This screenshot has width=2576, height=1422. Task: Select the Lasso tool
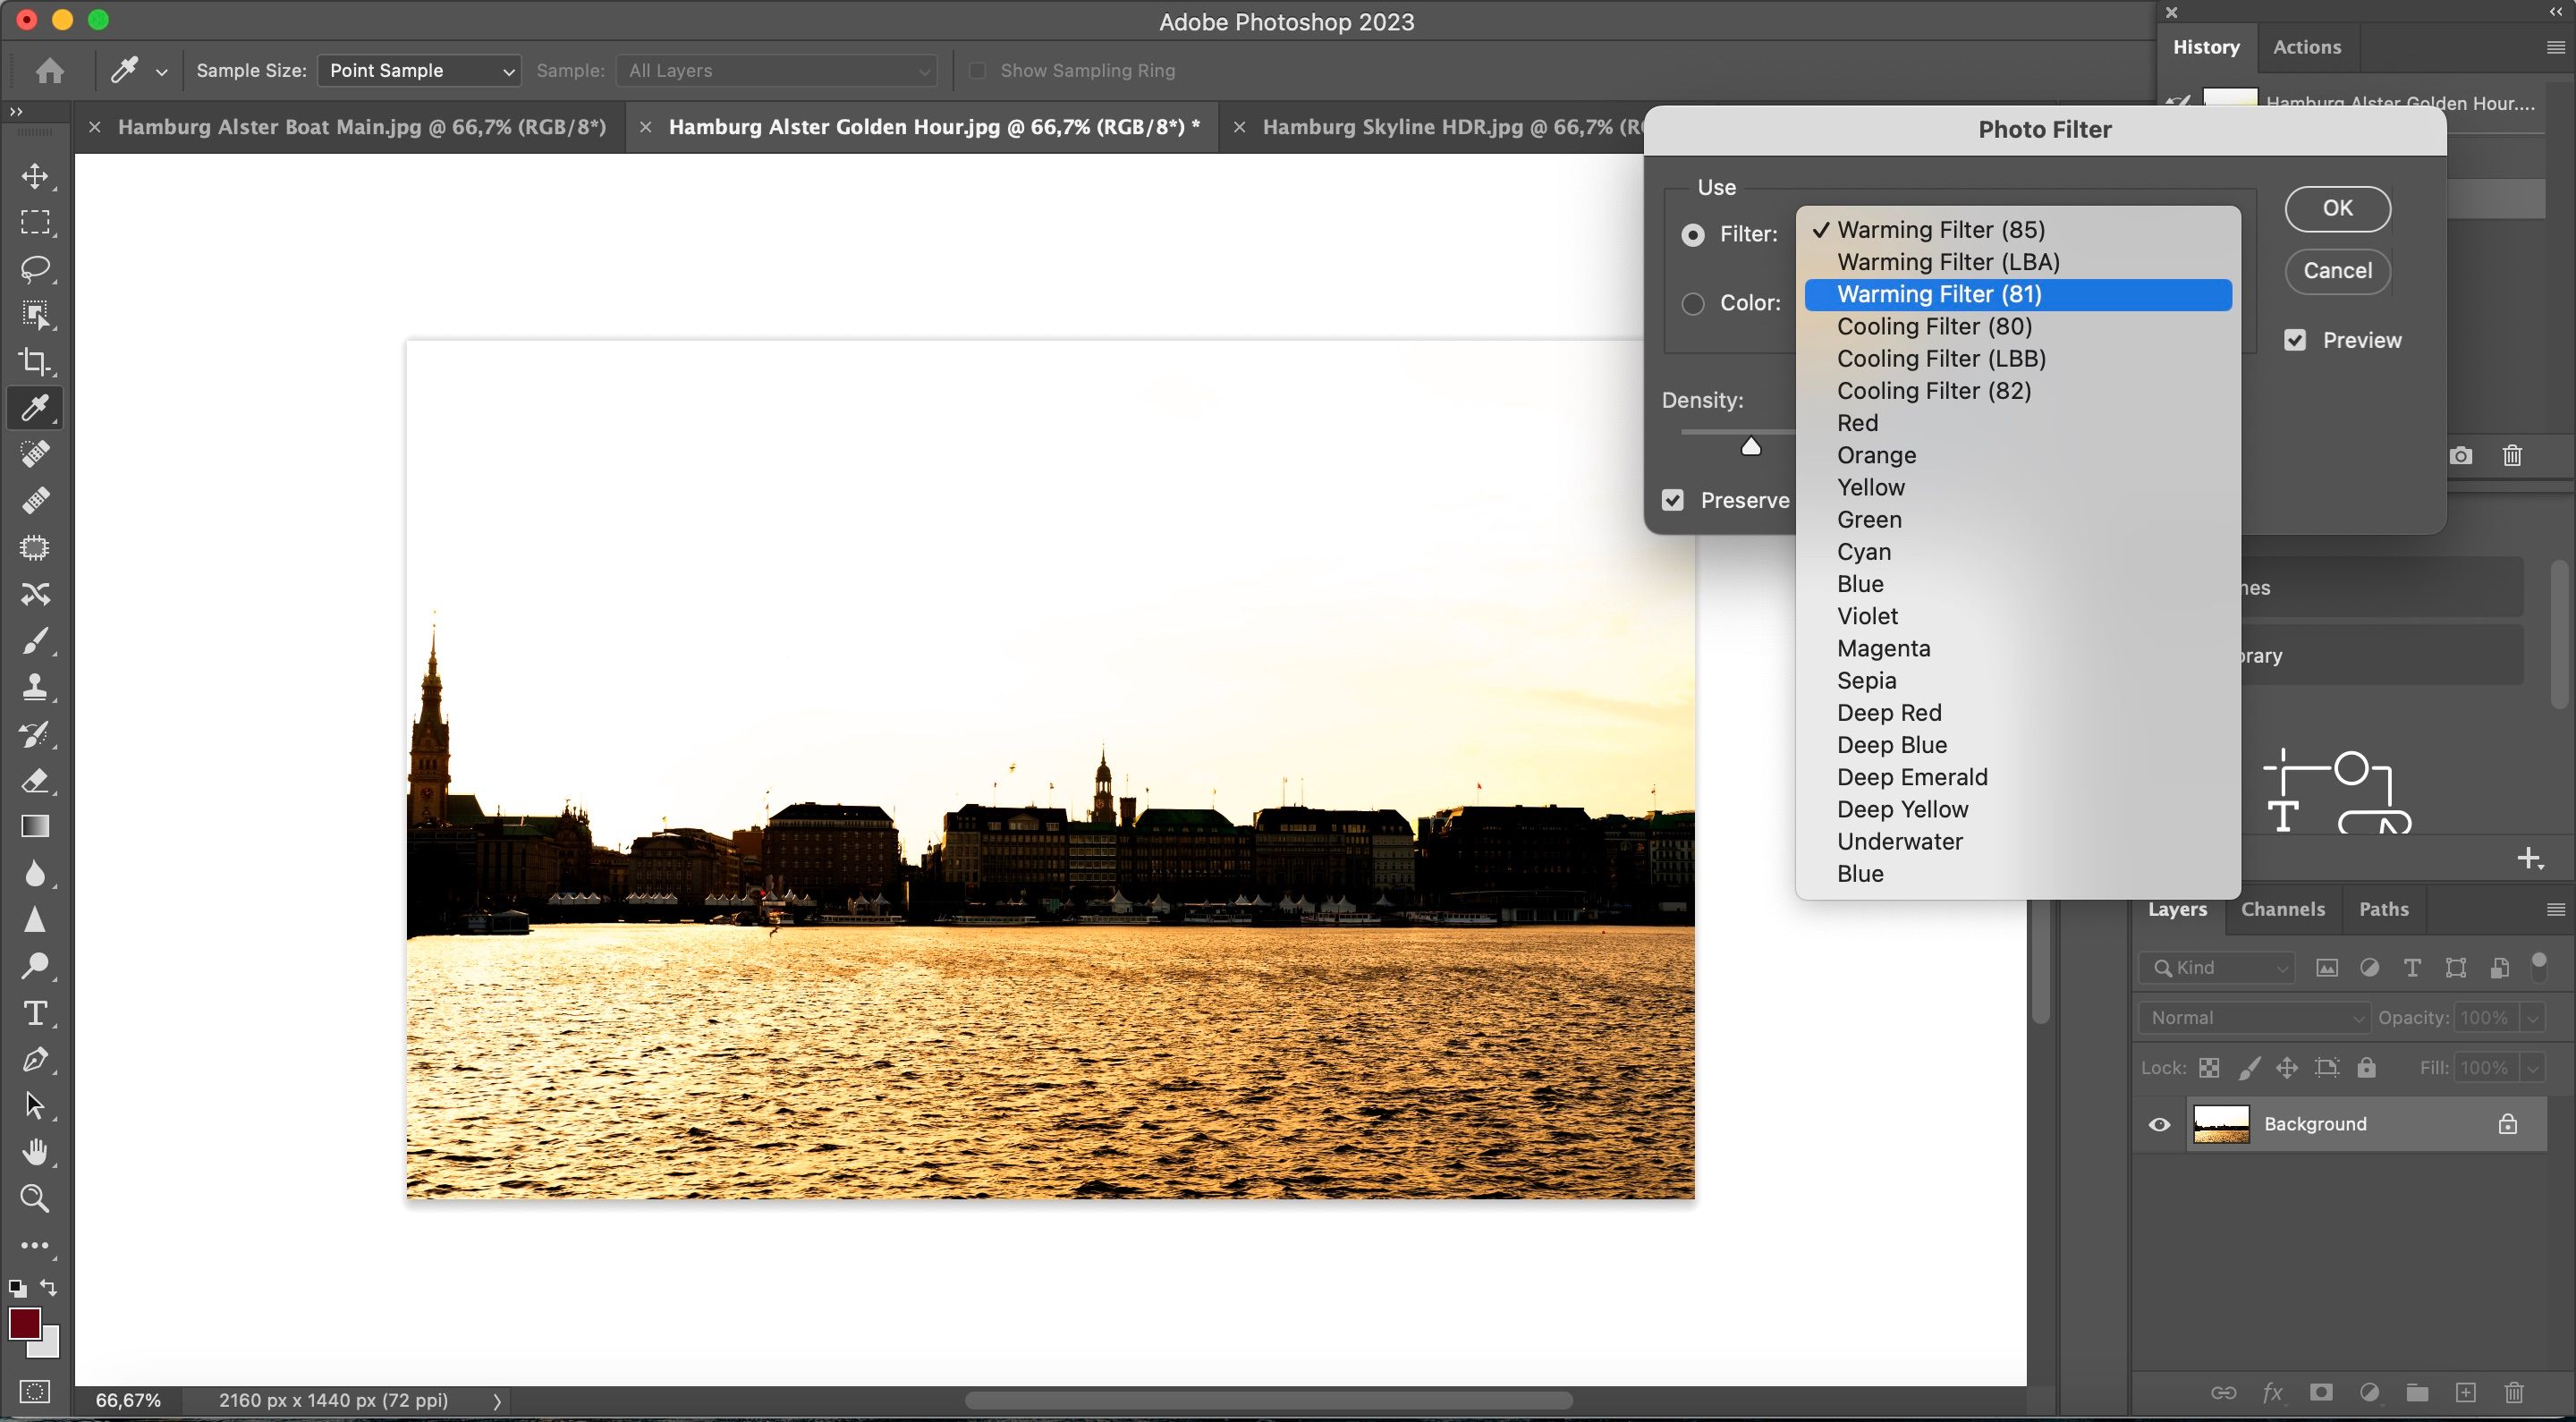point(35,269)
